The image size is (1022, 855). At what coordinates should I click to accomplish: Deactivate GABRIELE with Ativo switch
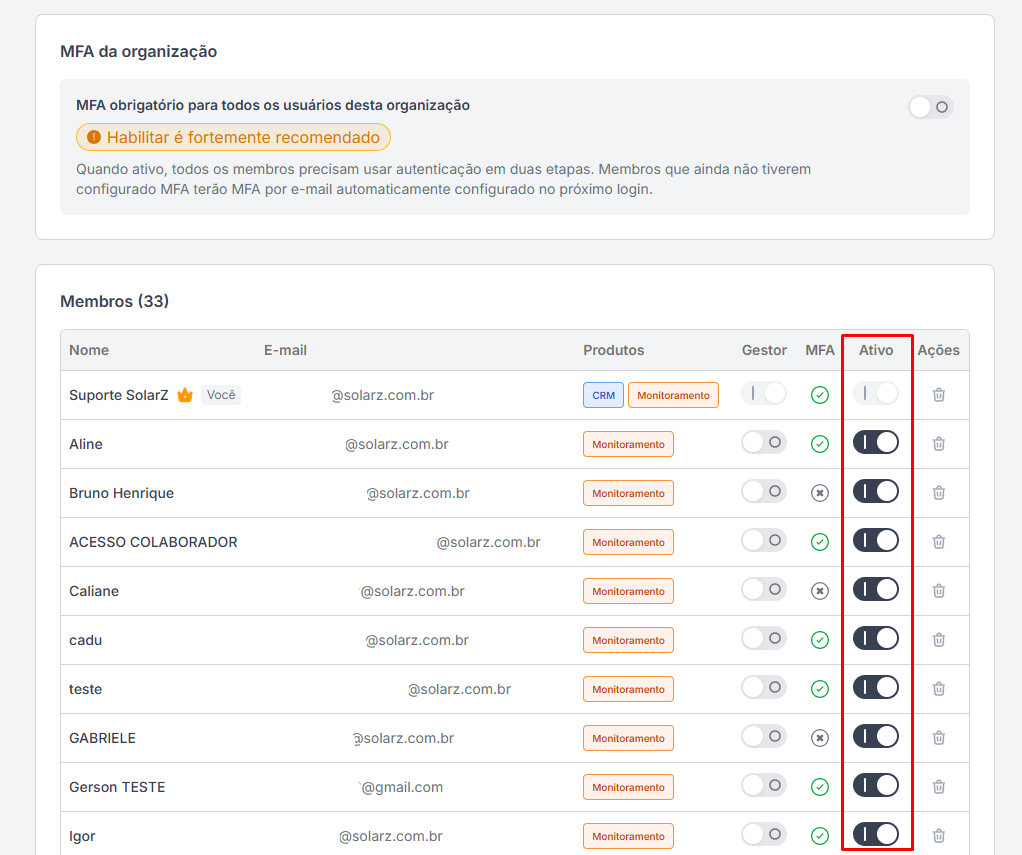pyautogui.click(x=876, y=736)
